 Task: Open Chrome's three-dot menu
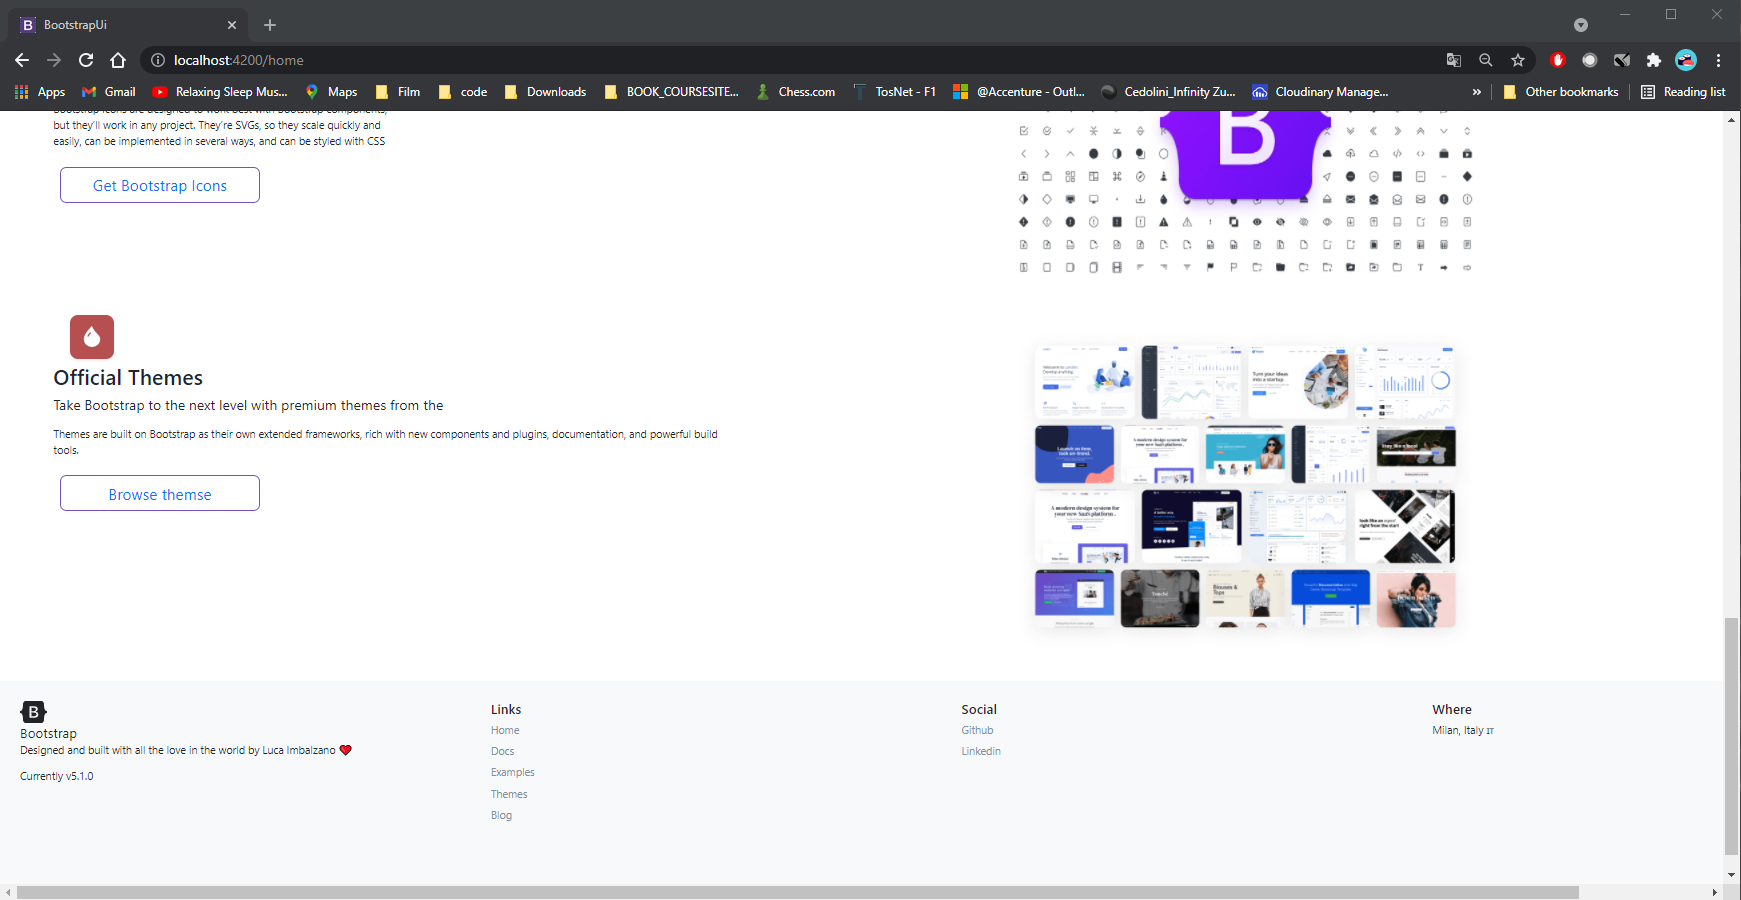(x=1718, y=60)
